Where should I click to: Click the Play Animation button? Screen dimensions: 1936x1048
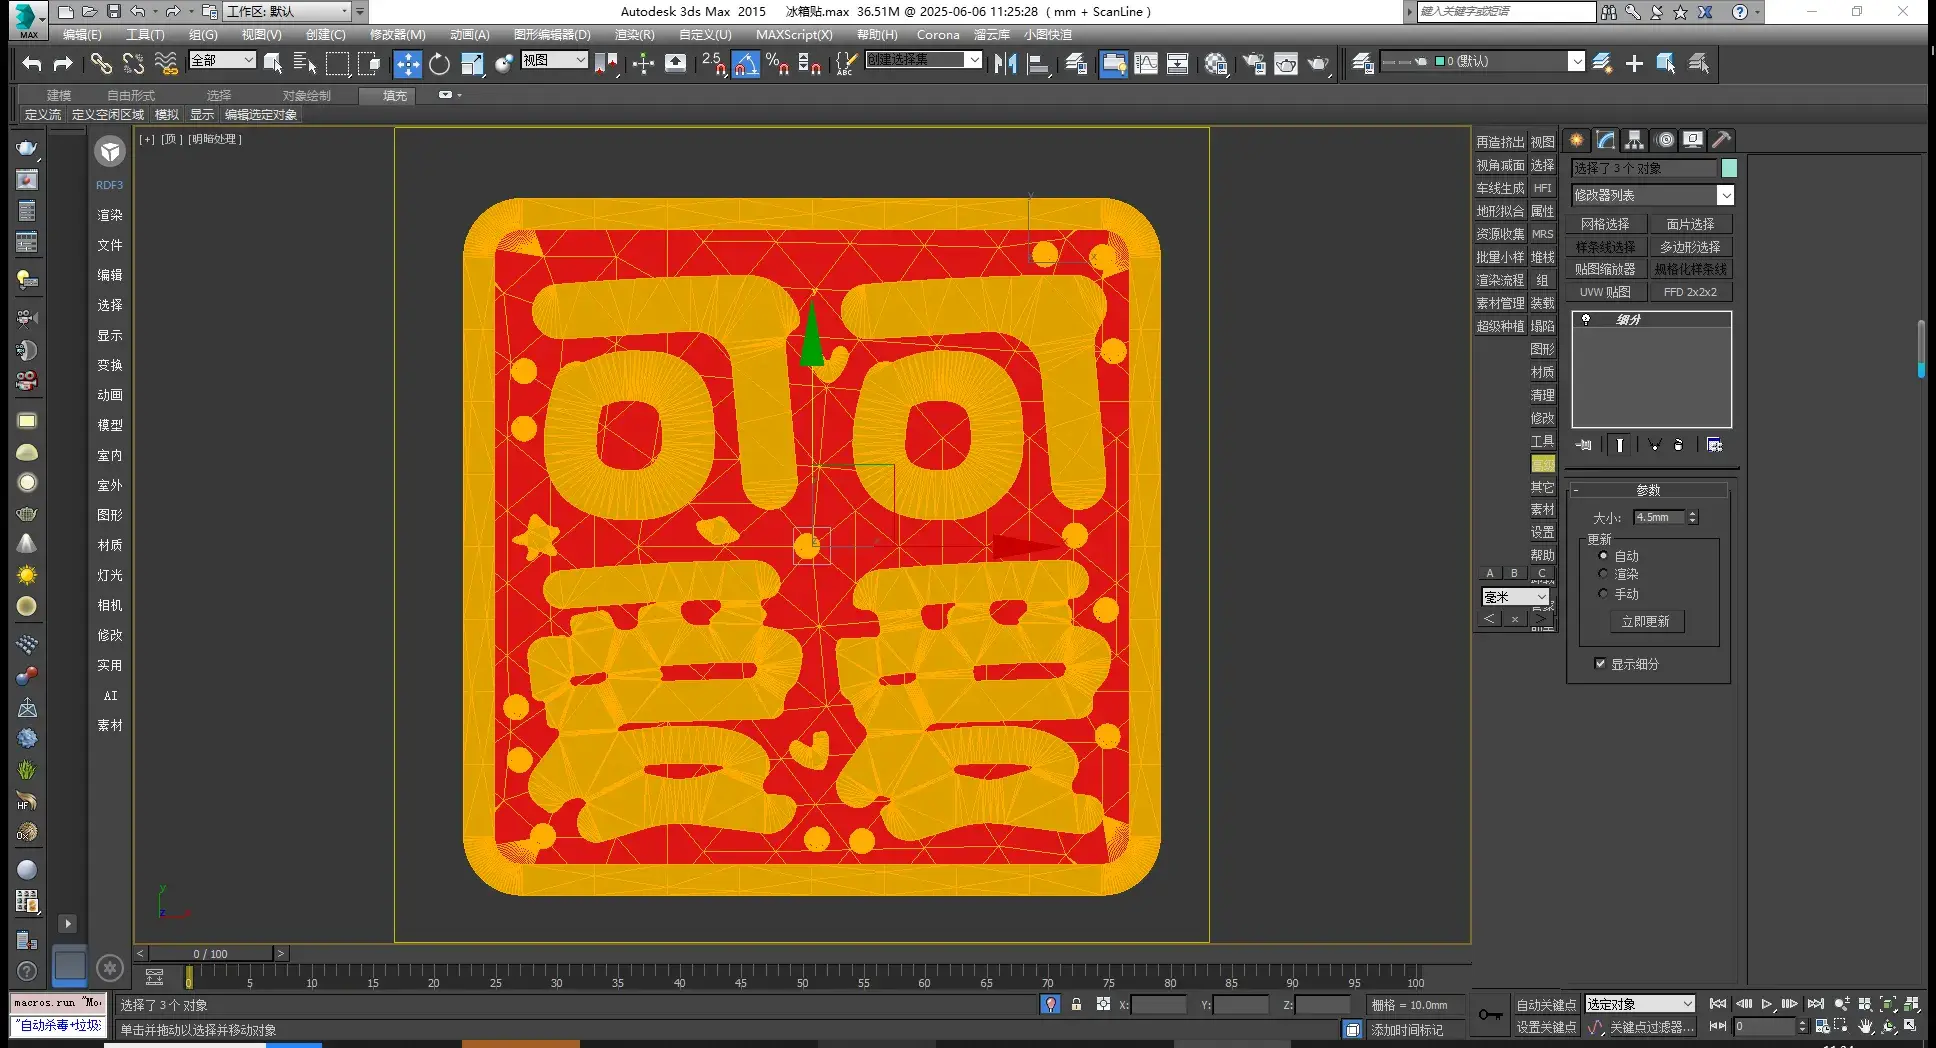(1767, 1004)
